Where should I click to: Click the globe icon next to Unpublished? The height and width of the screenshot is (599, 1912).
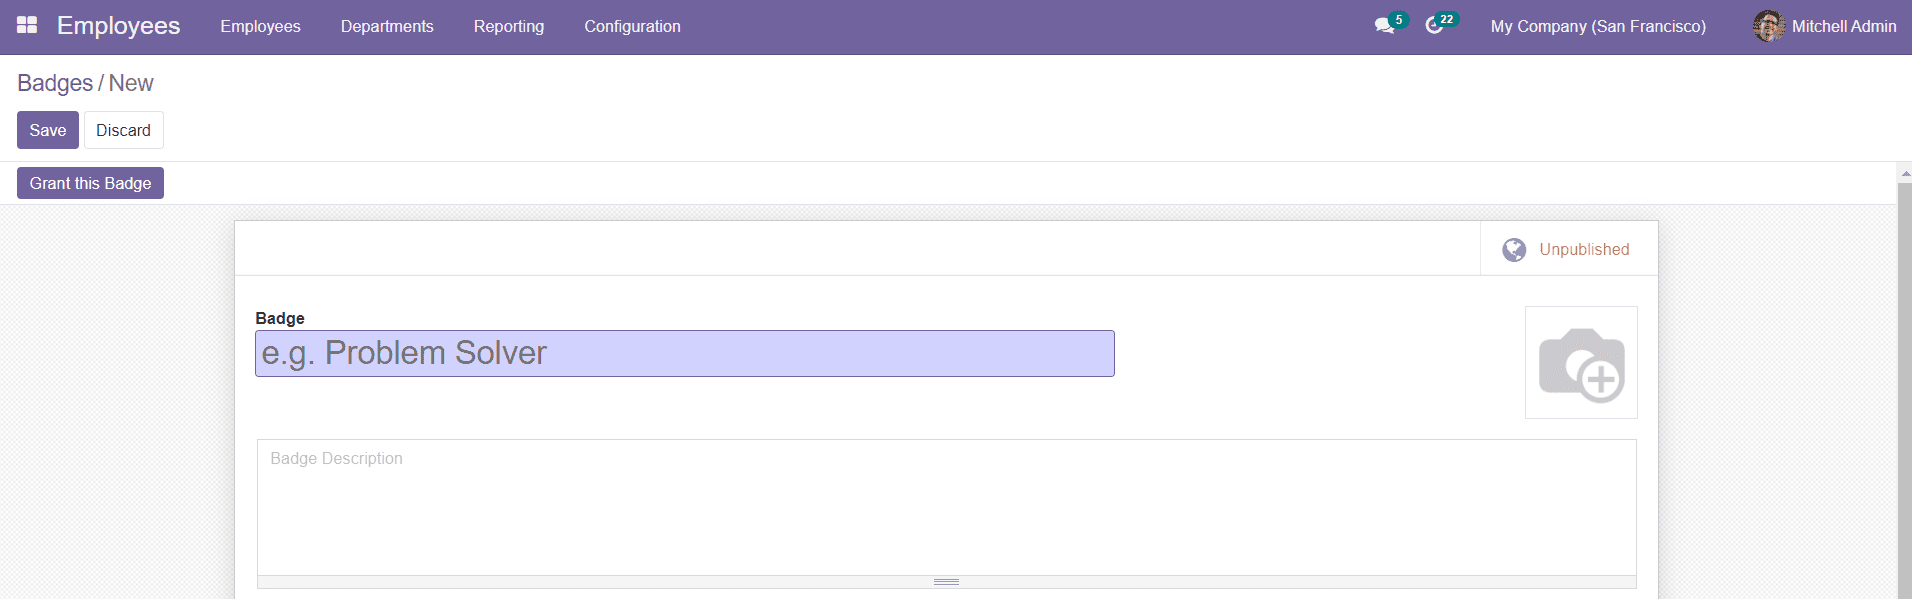pyautogui.click(x=1514, y=249)
